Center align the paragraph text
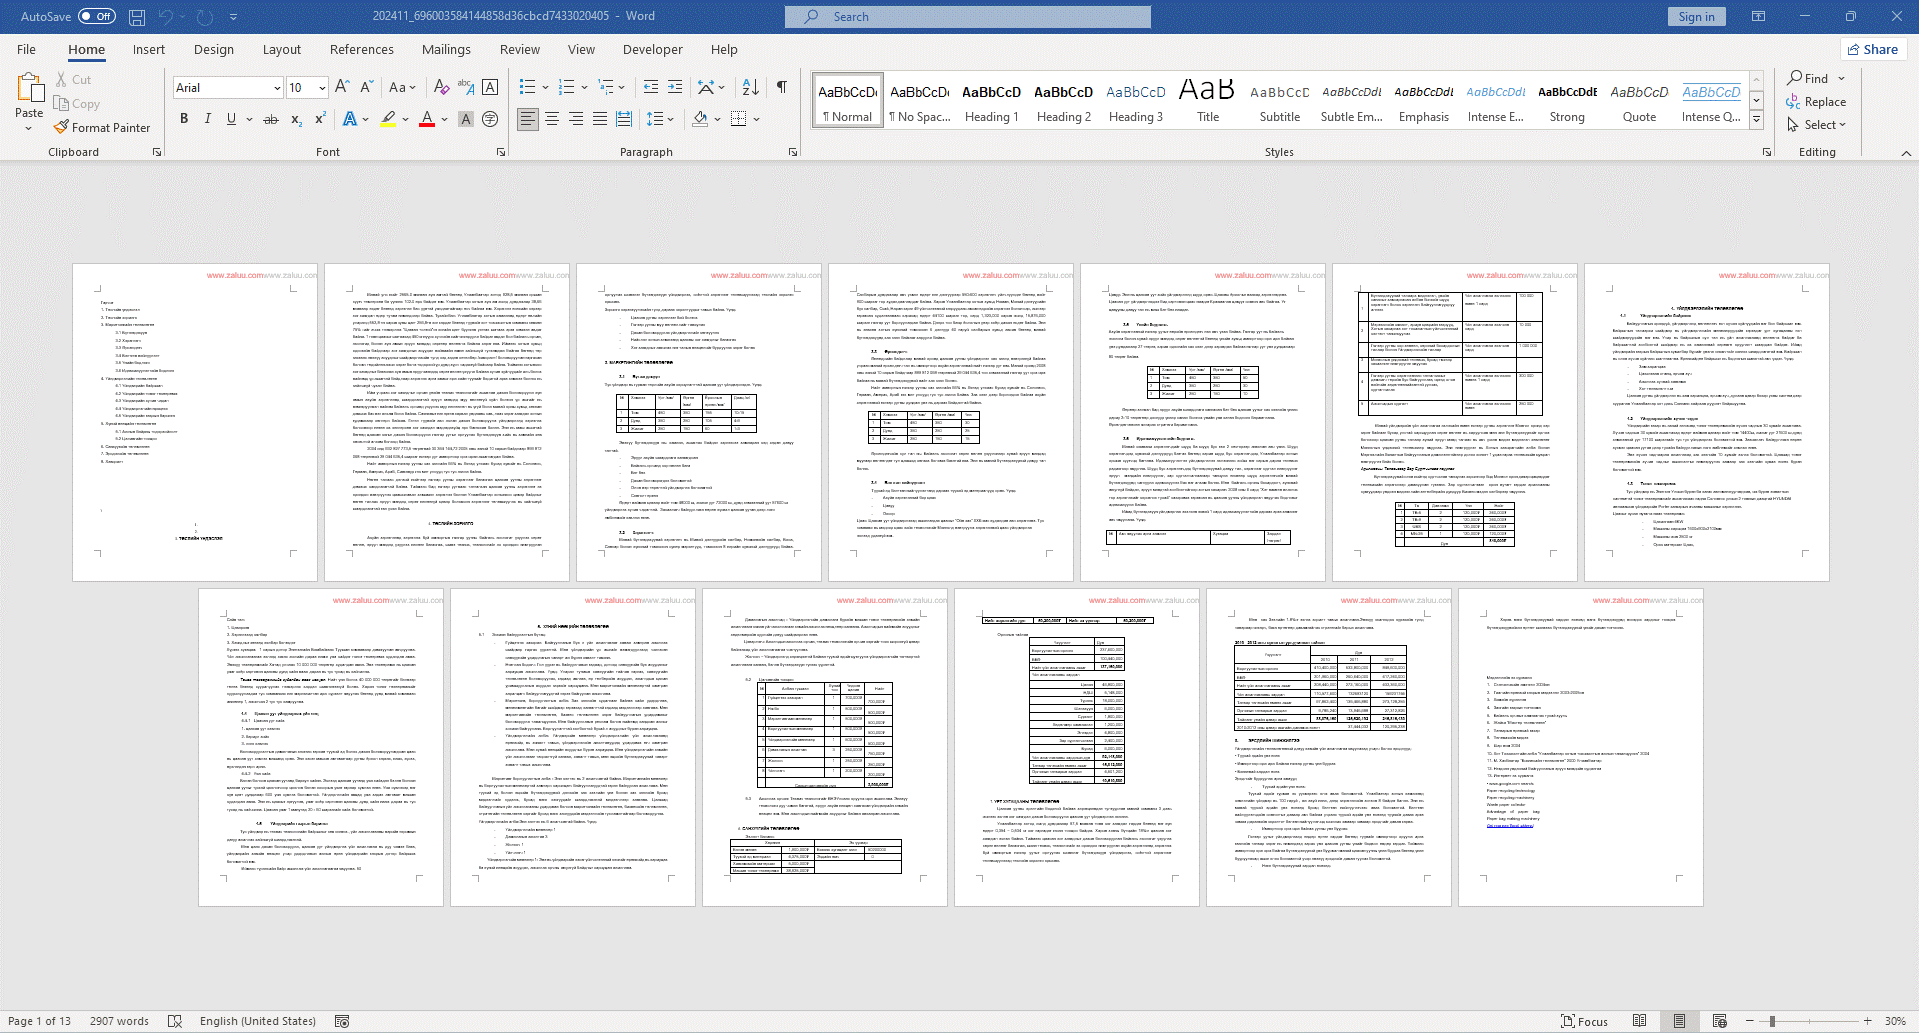Screen dimensions: 1919x1033 (552, 119)
